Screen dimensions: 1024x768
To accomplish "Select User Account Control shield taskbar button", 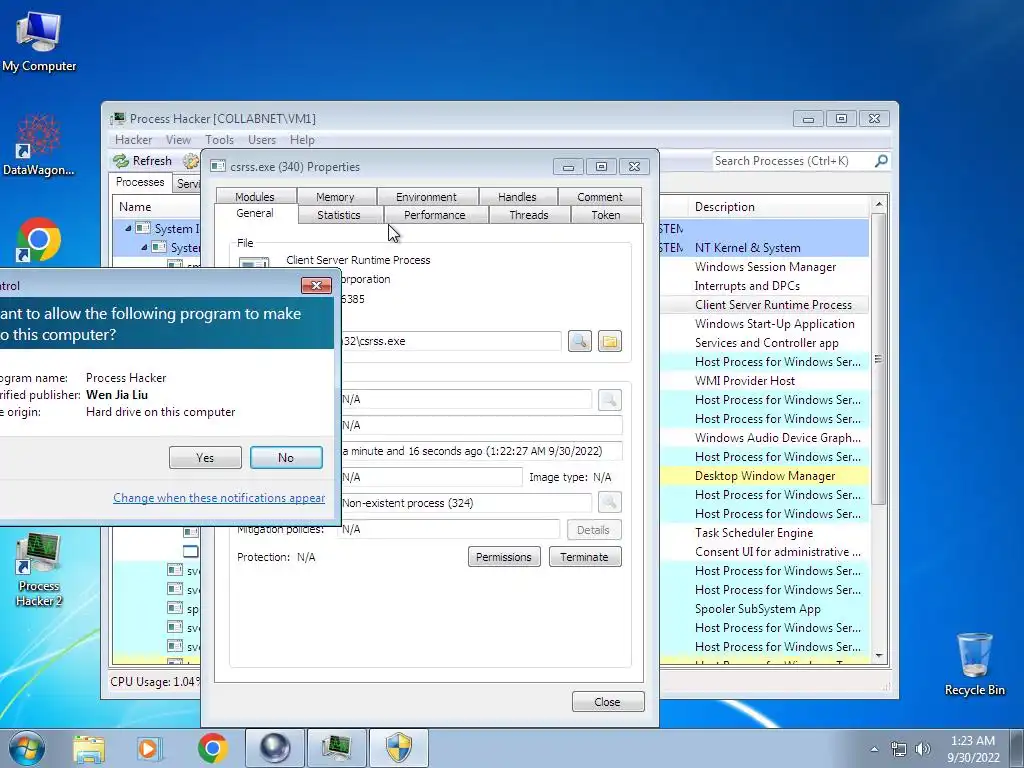I will (x=398, y=748).
